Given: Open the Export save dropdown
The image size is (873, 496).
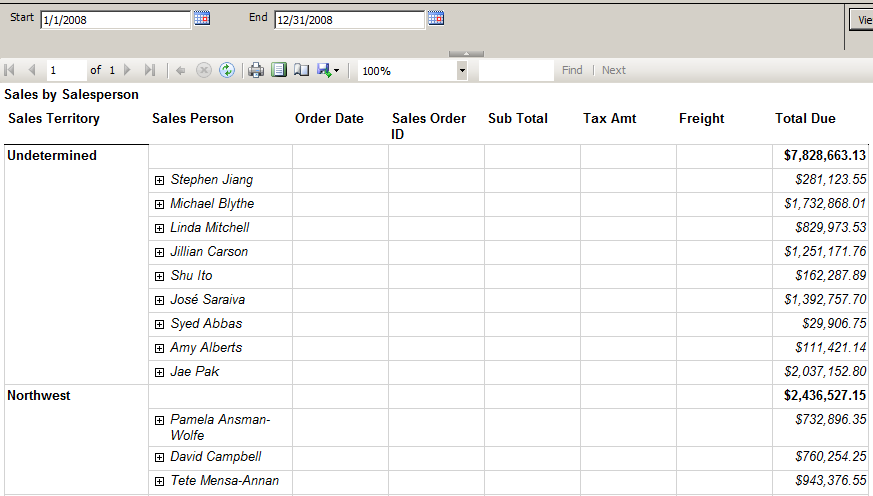Looking at the screenshot, I should coord(328,70).
